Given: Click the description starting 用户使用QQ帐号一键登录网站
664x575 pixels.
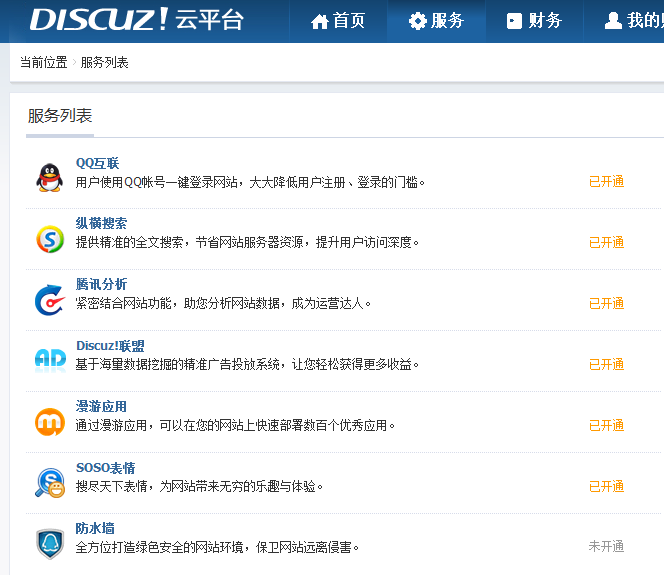Looking at the screenshot, I should (x=250, y=182).
